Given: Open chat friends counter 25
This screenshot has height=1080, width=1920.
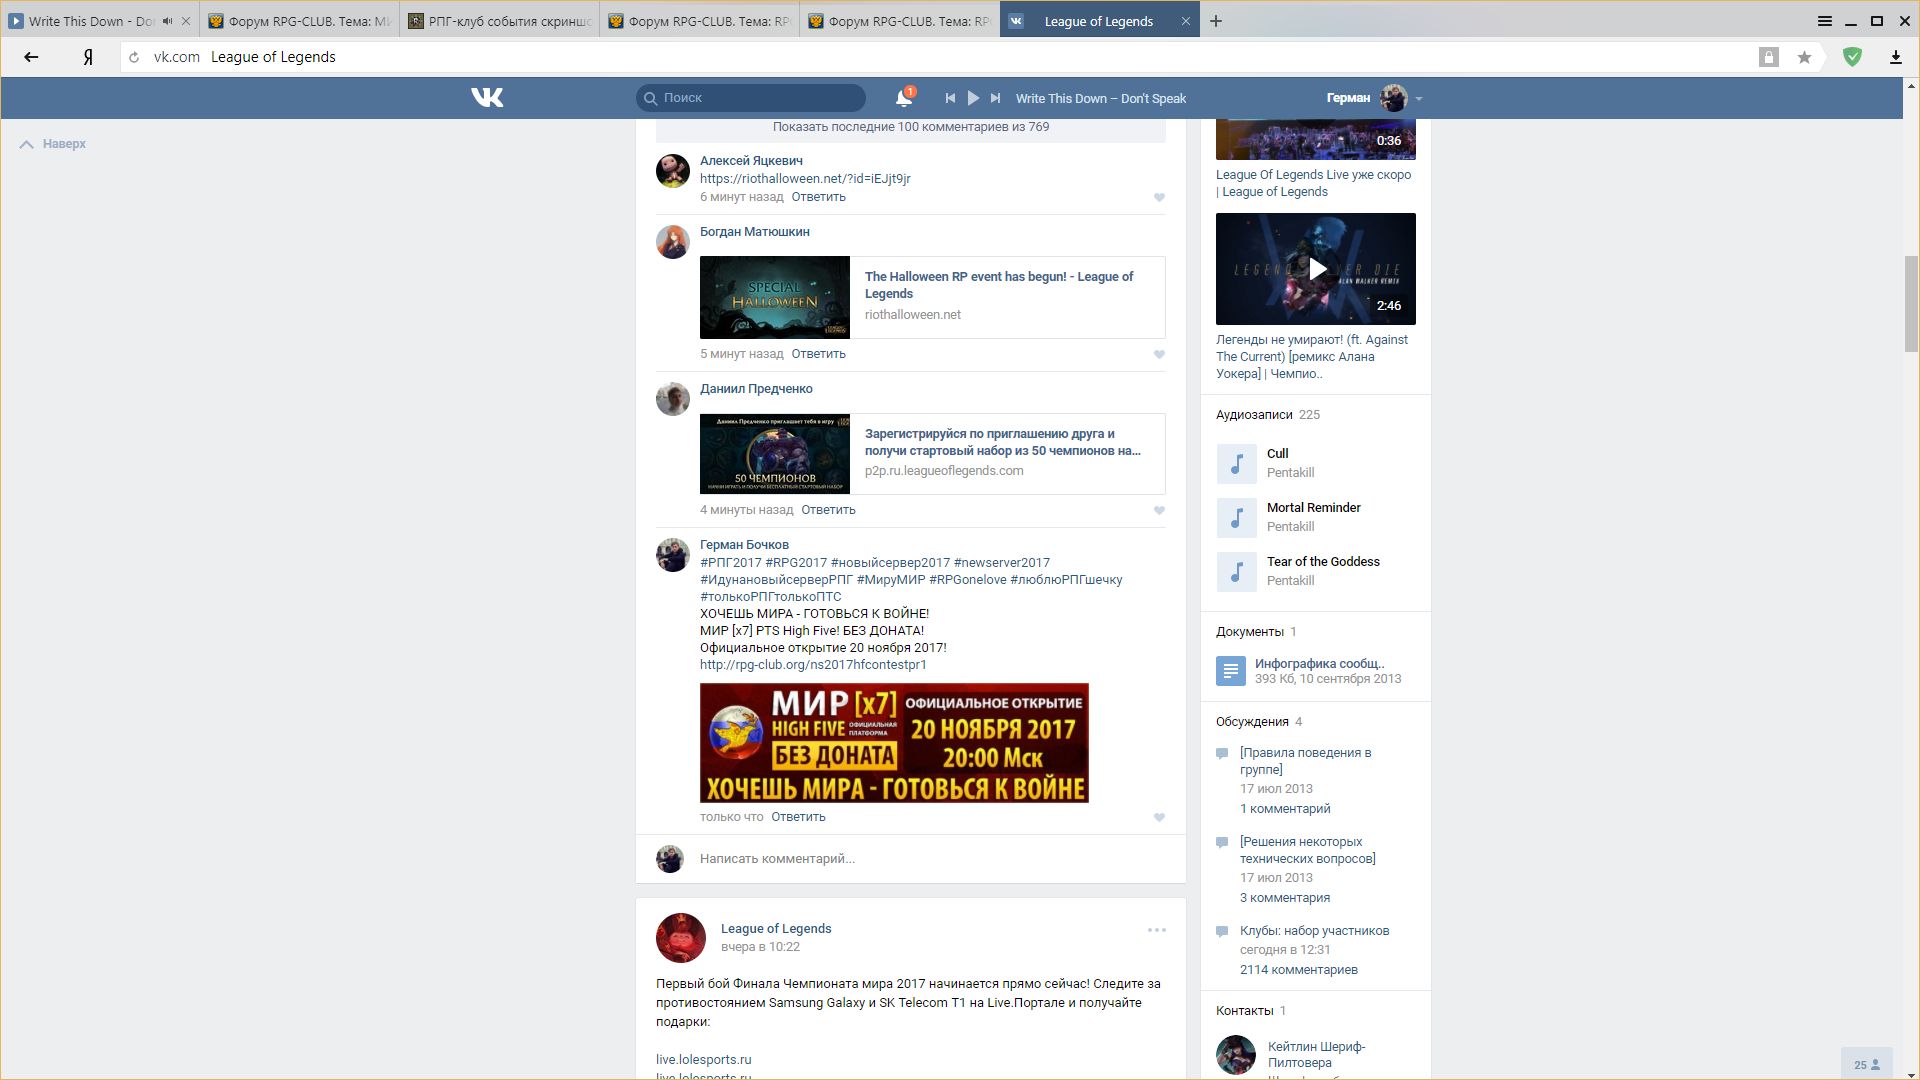Looking at the screenshot, I should click(x=1866, y=1065).
